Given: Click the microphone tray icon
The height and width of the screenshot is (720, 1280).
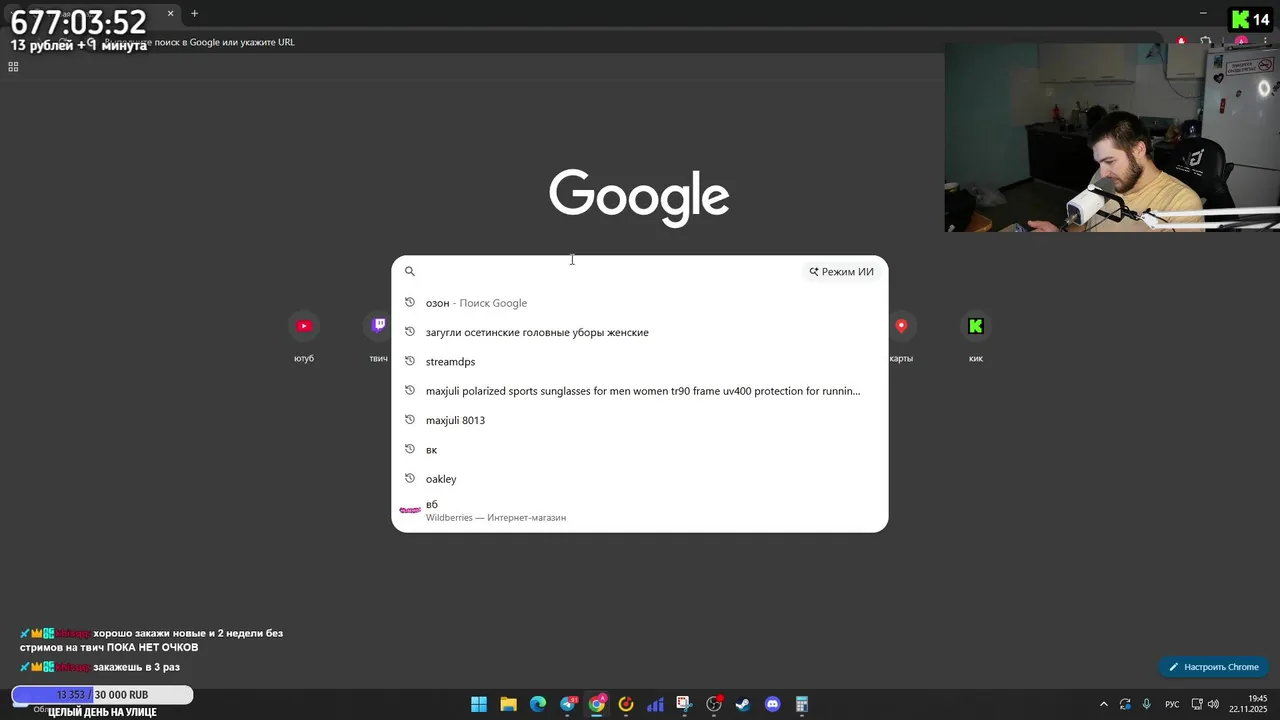Looking at the screenshot, I should 1146,704.
